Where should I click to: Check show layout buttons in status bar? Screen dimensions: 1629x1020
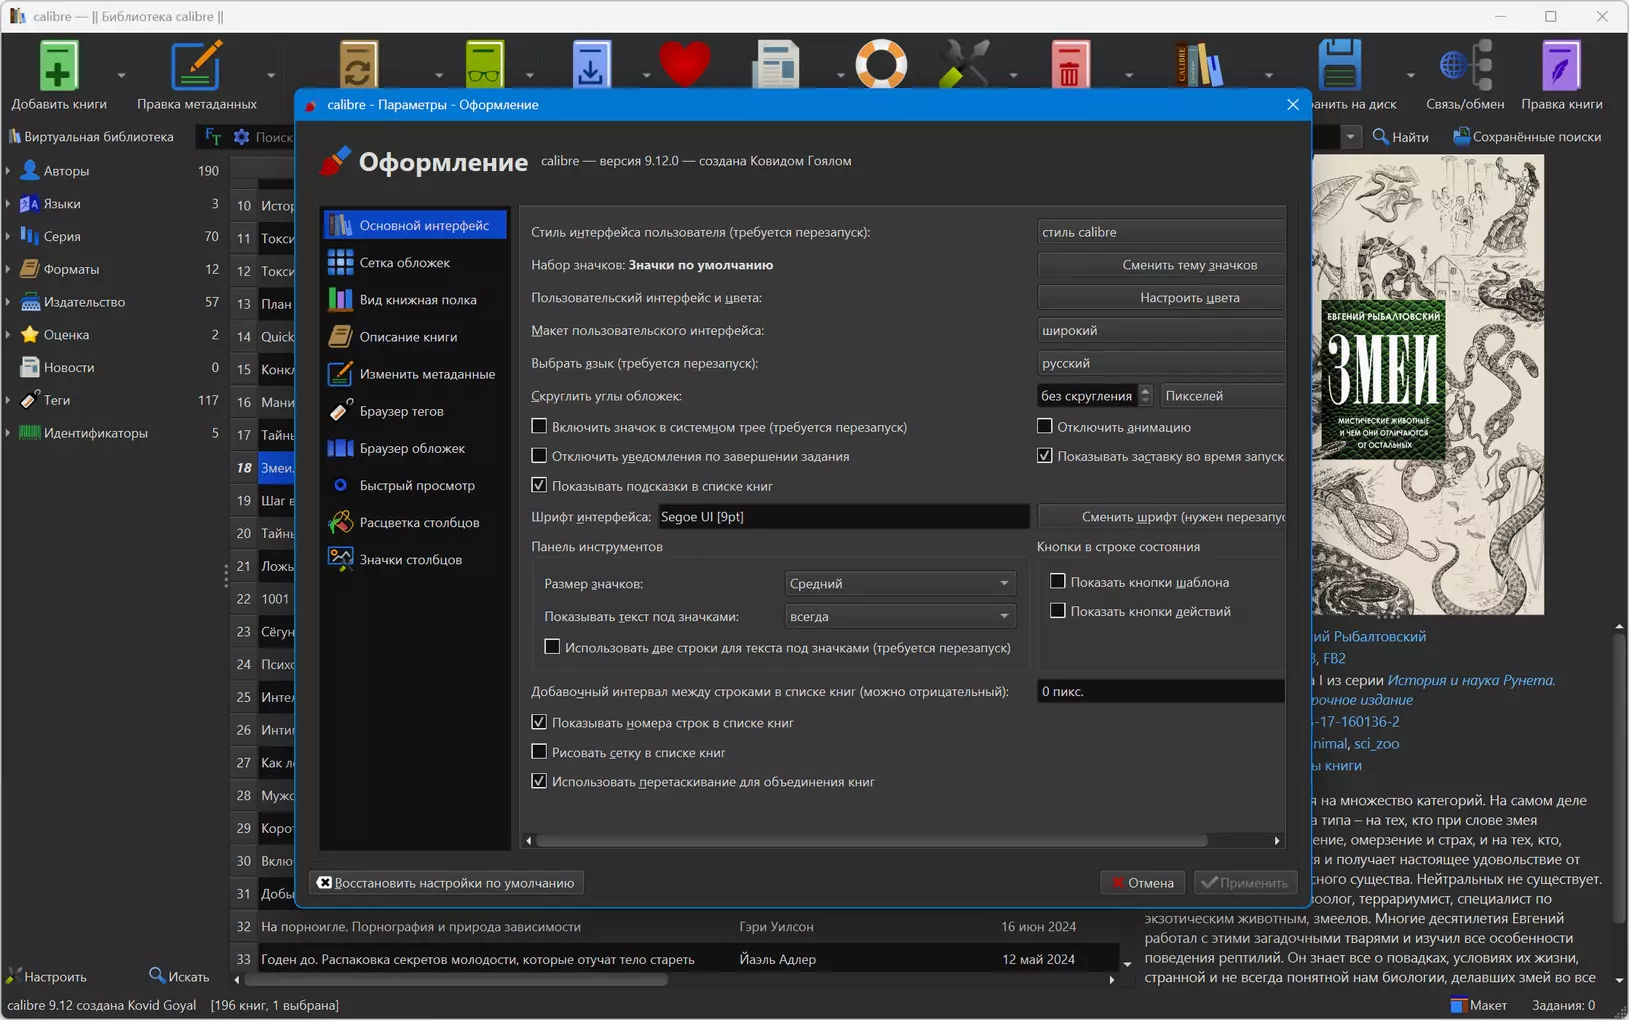(1058, 581)
